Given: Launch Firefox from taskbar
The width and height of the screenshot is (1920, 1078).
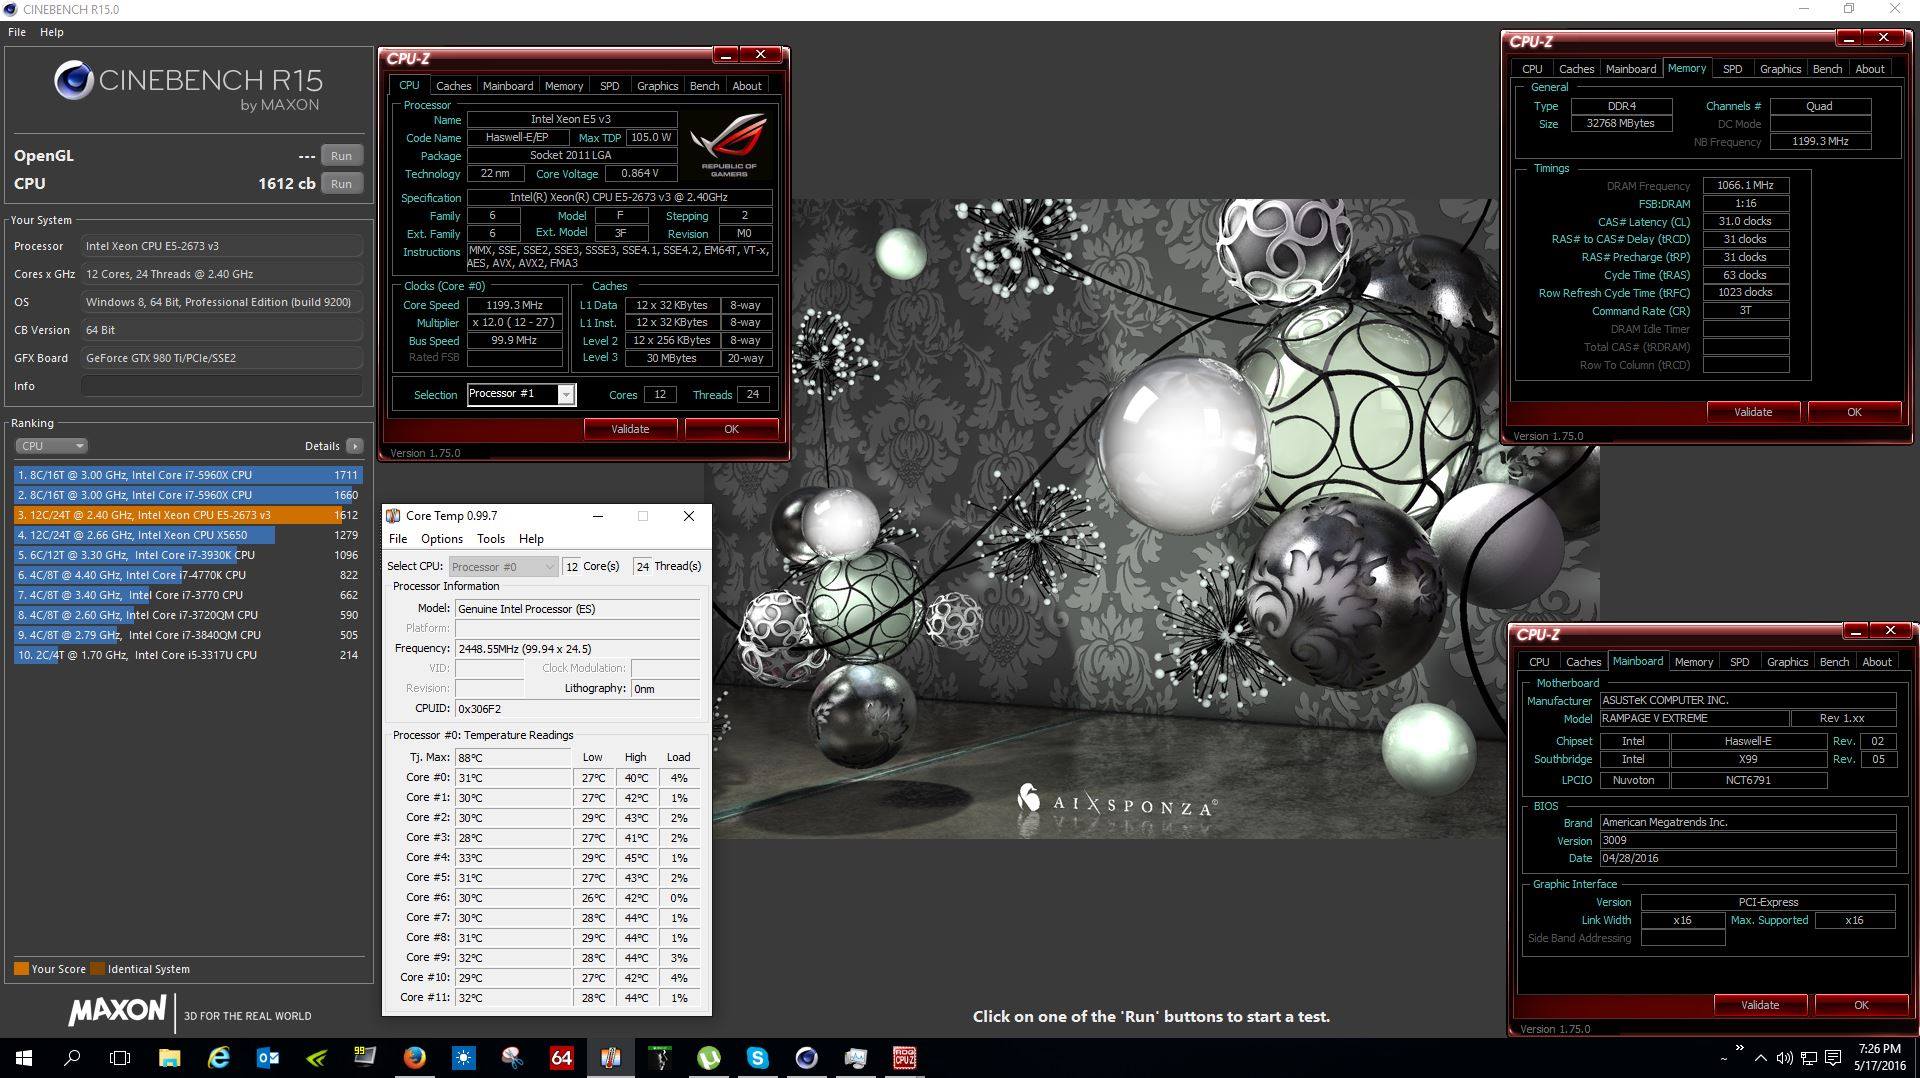Looking at the screenshot, I should (x=414, y=1058).
